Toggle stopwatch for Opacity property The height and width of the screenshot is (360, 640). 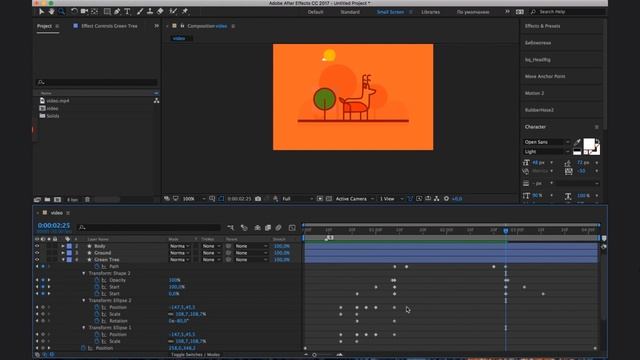tap(97, 280)
